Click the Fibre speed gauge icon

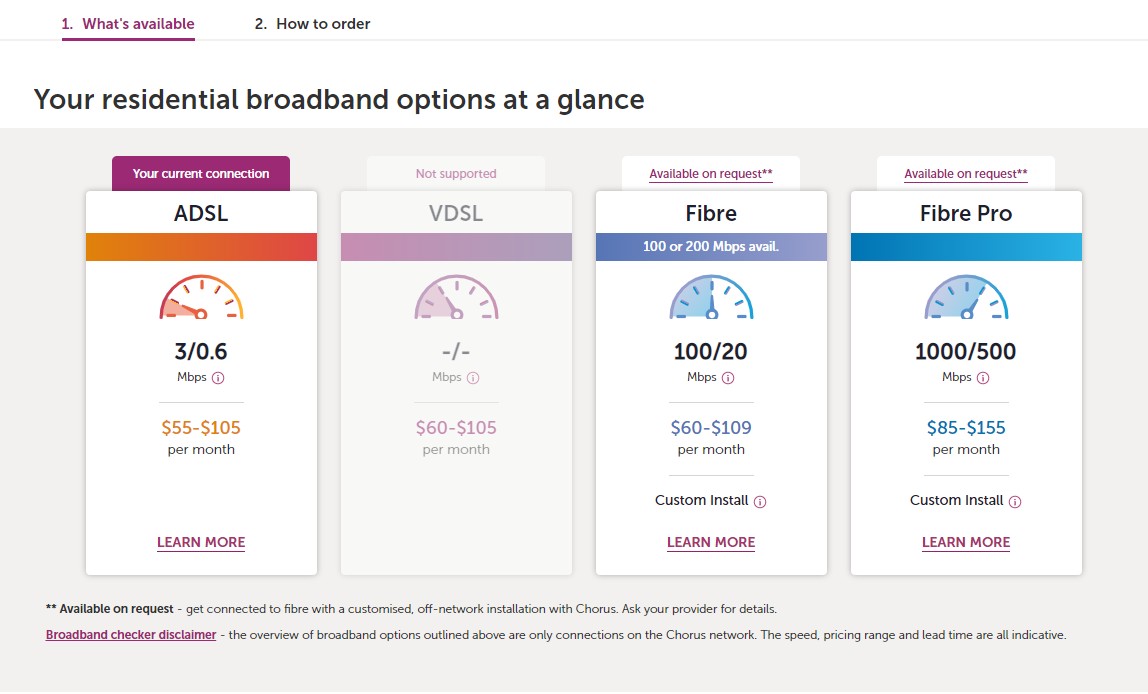pyautogui.click(x=711, y=297)
